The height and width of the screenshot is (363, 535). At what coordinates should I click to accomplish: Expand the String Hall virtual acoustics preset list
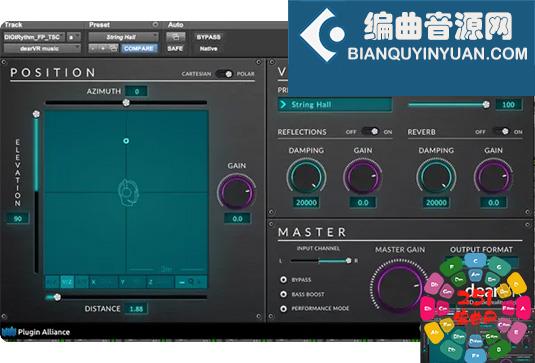pyautogui.click(x=335, y=104)
